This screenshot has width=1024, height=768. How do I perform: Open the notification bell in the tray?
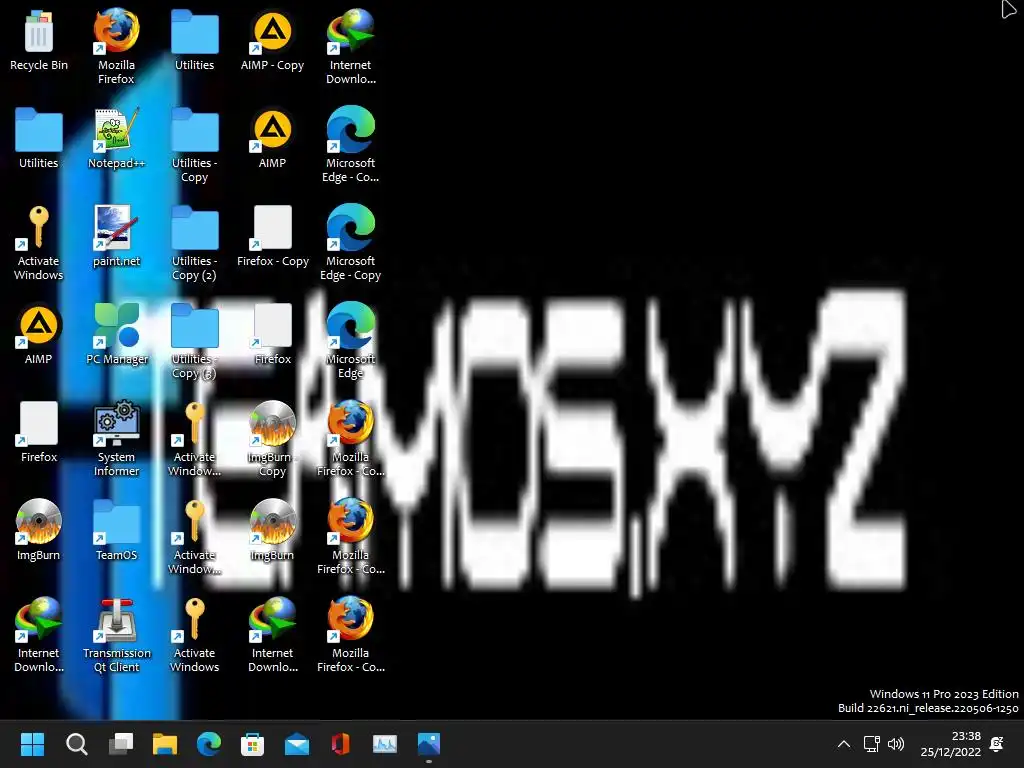point(997,744)
